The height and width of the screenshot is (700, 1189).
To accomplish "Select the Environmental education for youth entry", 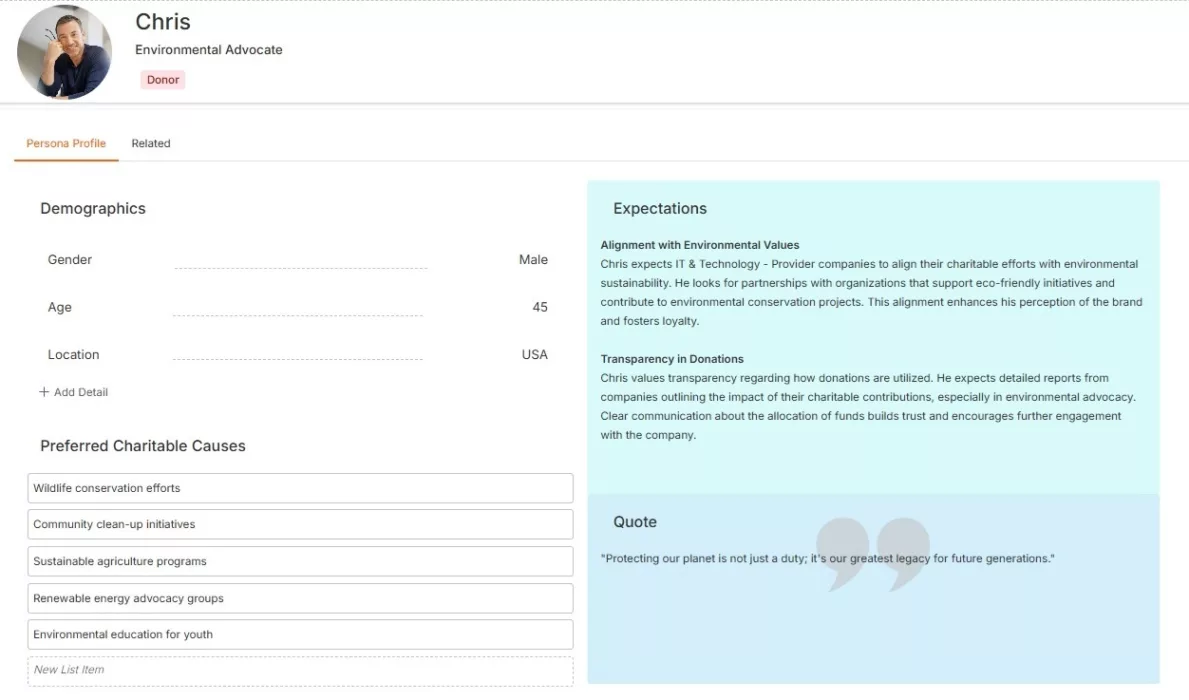I will (300, 634).
